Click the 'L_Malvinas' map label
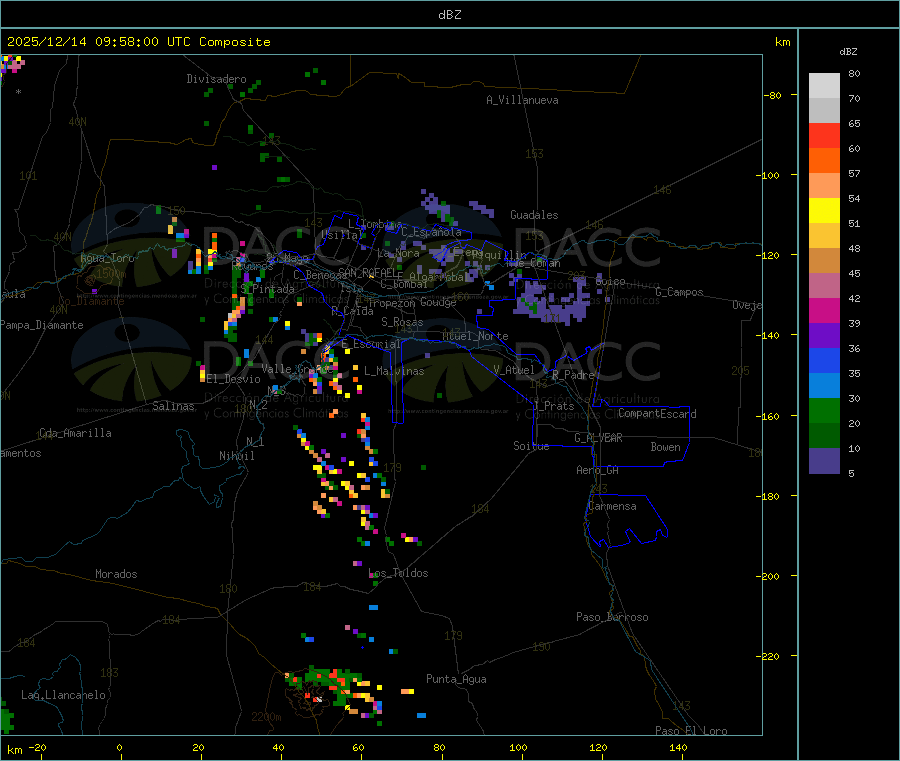The image size is (900, 761). pos(394,371)
